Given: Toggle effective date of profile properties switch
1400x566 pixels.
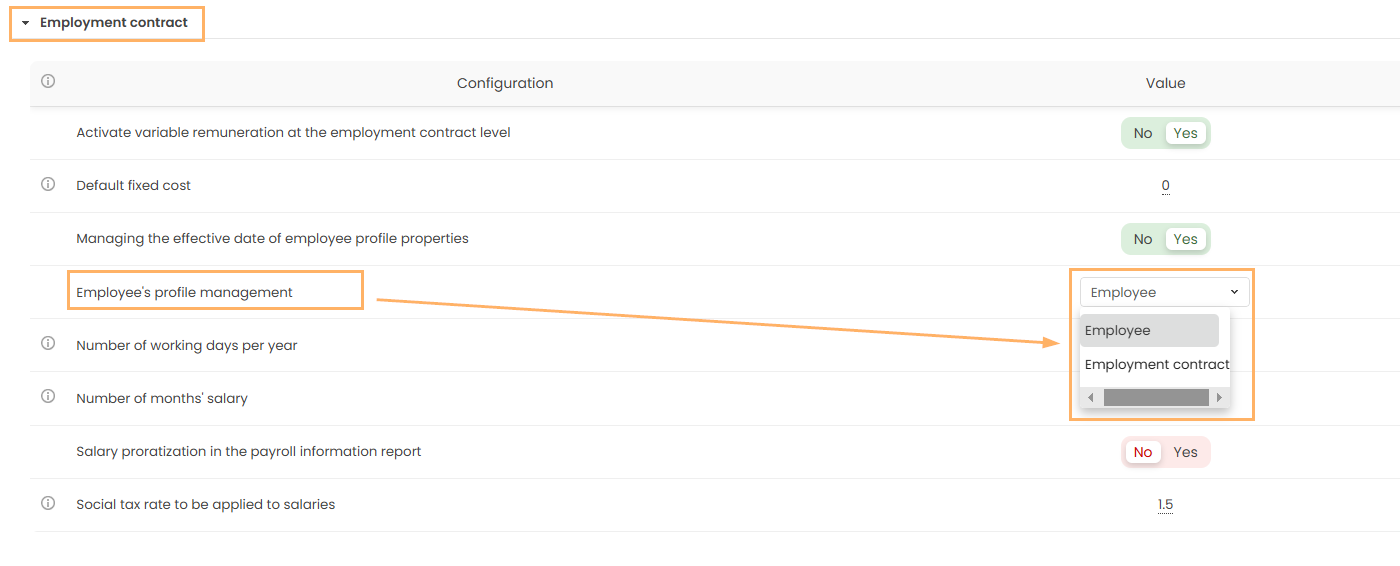Looking at the screenshot, I should tap(1165, 239).
